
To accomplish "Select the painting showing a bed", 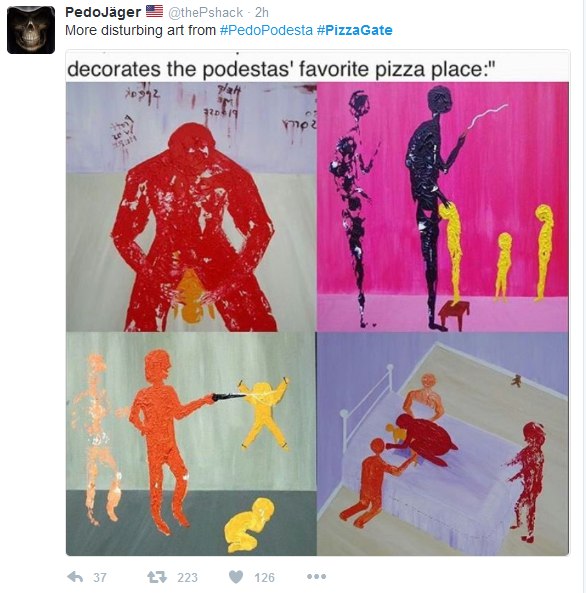I will pos(443,444).
